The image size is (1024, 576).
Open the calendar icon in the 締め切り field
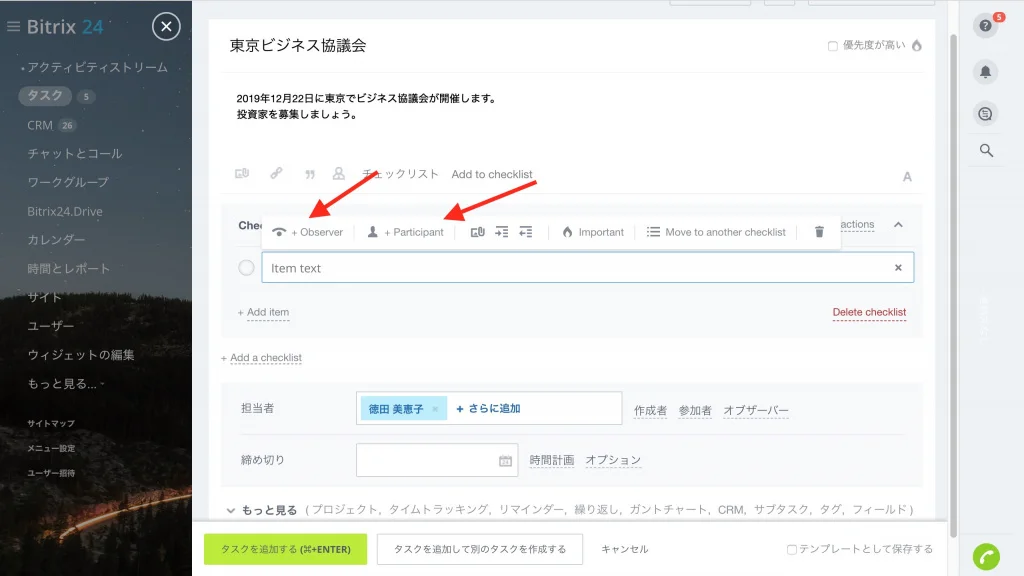coord(505,461)
